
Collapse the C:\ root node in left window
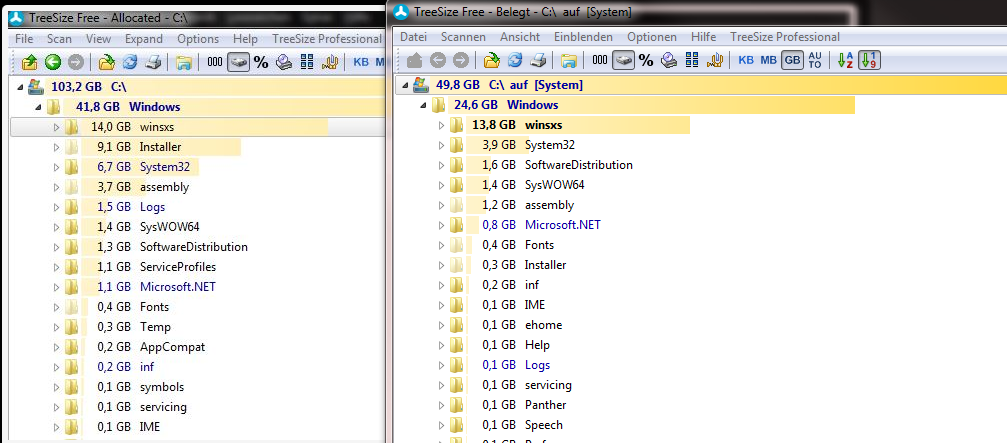19,87
